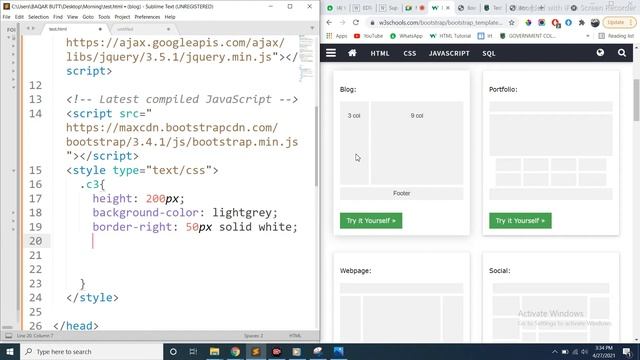The width and height of the screenshot is (640, 360).
Task: Click the Chrome page vertical scrollbar
Action: tap(636, 100)
